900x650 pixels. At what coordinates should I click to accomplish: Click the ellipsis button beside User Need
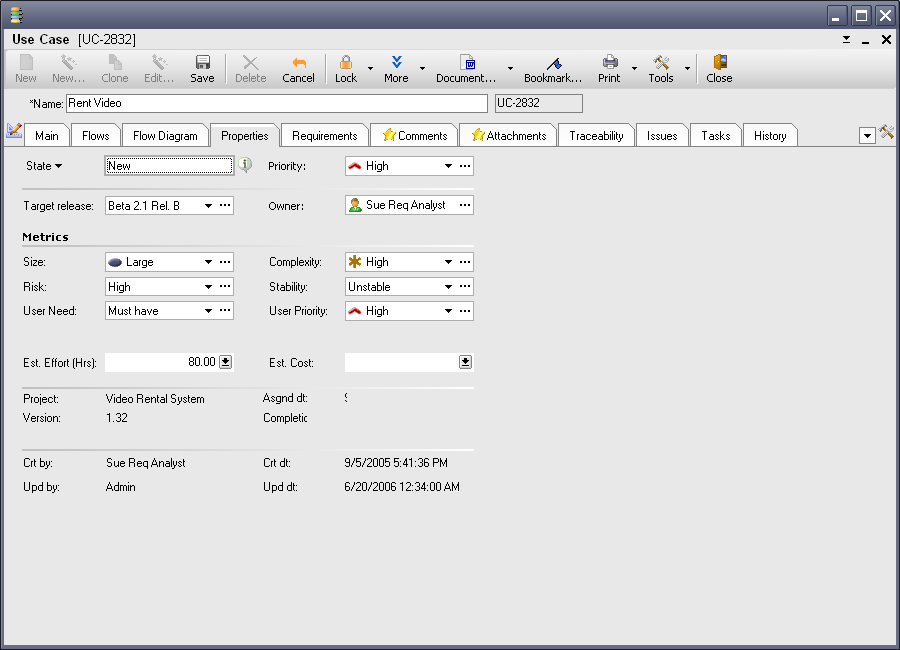coord(225,311)
